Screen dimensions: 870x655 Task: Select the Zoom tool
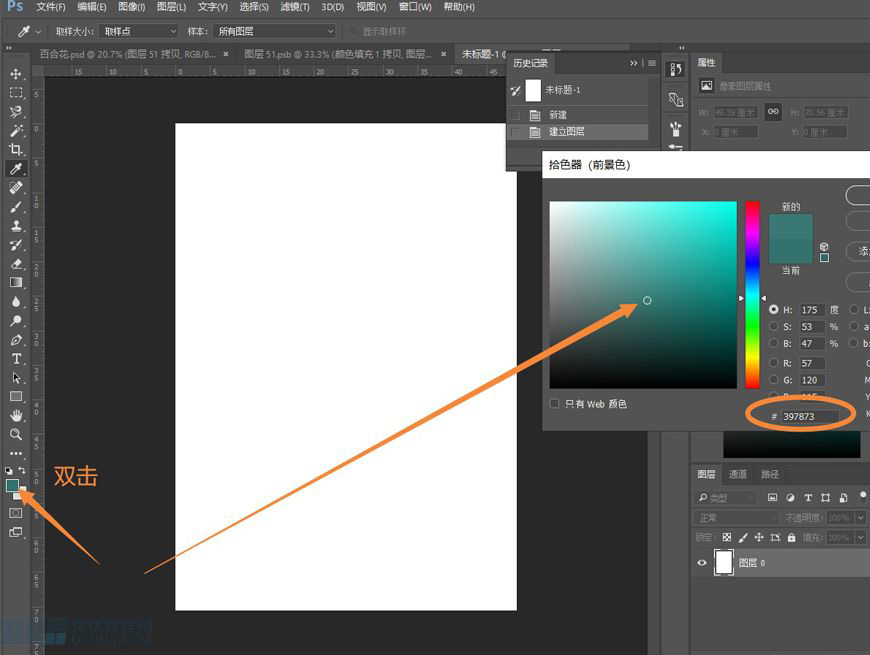coord(14,435)
